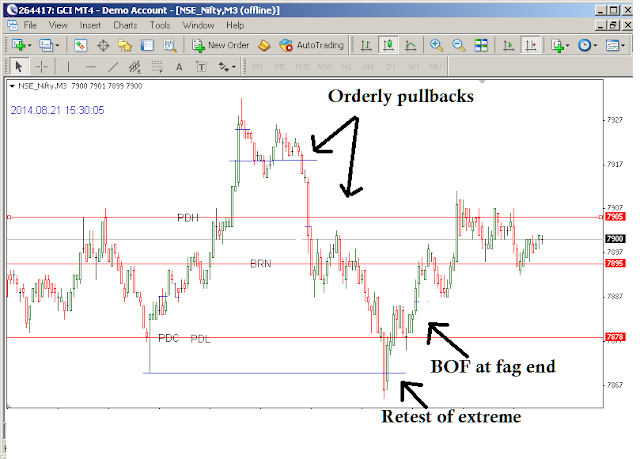Select the PDC label on chart

click(169, 338)
